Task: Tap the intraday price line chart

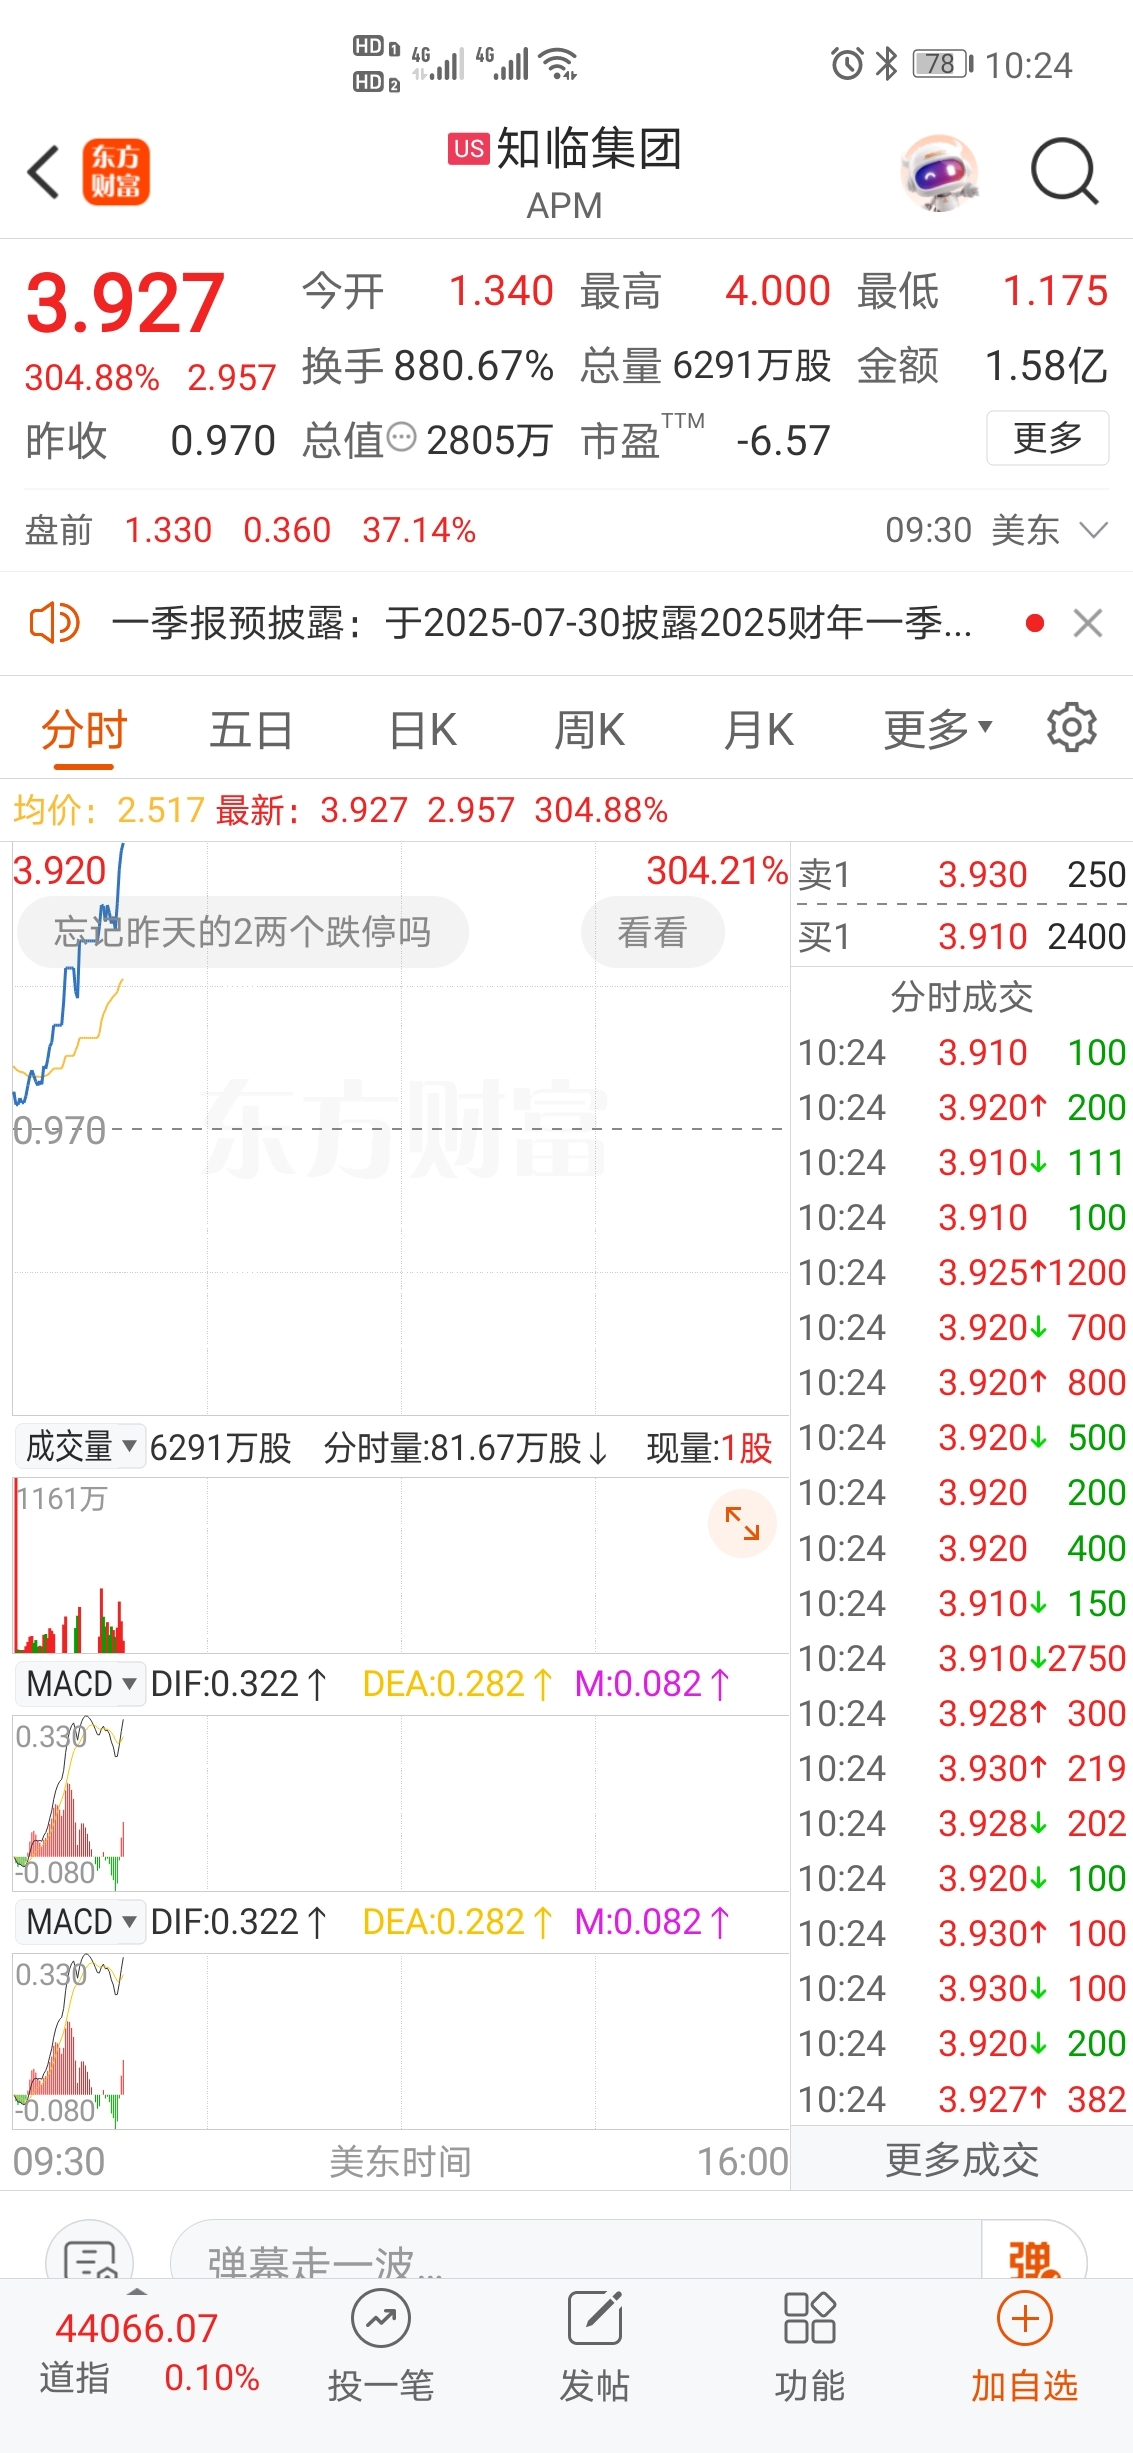Action: [x=400, y=1128]
